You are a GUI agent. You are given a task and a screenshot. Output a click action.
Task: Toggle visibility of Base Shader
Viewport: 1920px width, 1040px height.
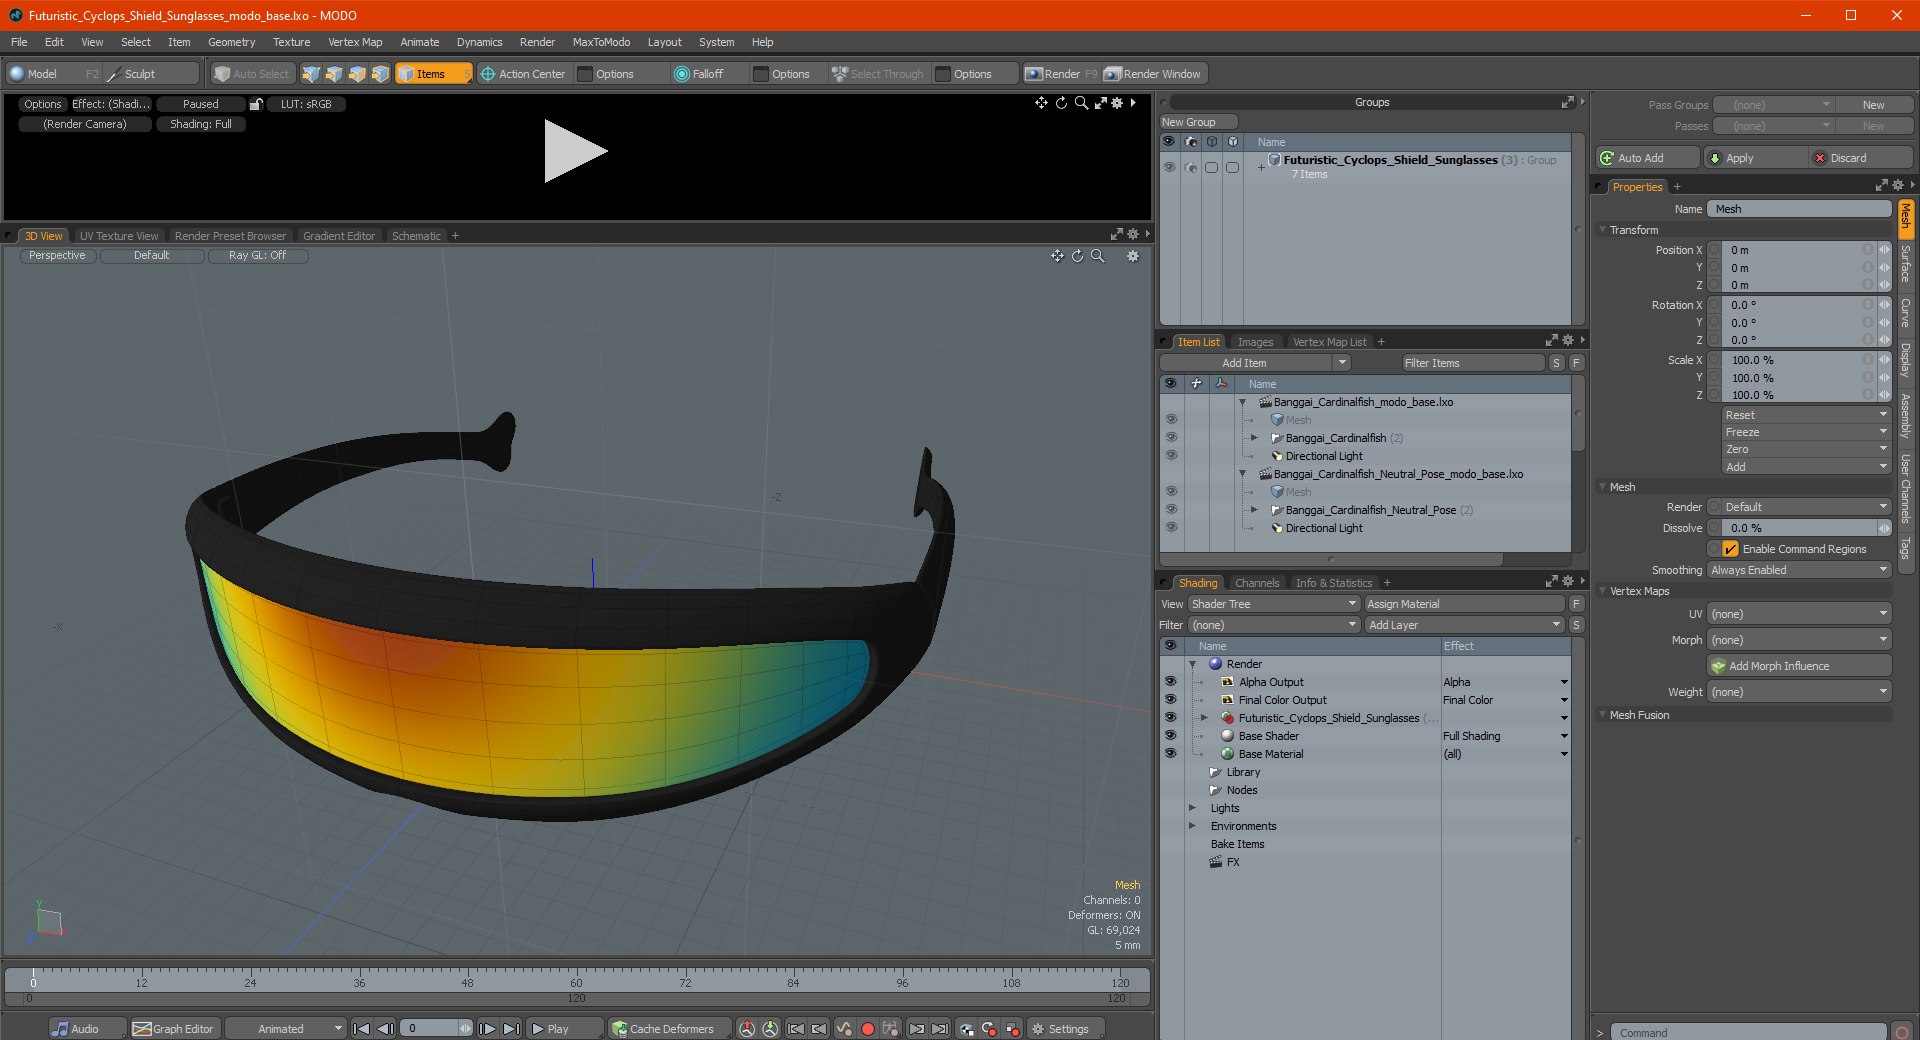click(1170, 736)
